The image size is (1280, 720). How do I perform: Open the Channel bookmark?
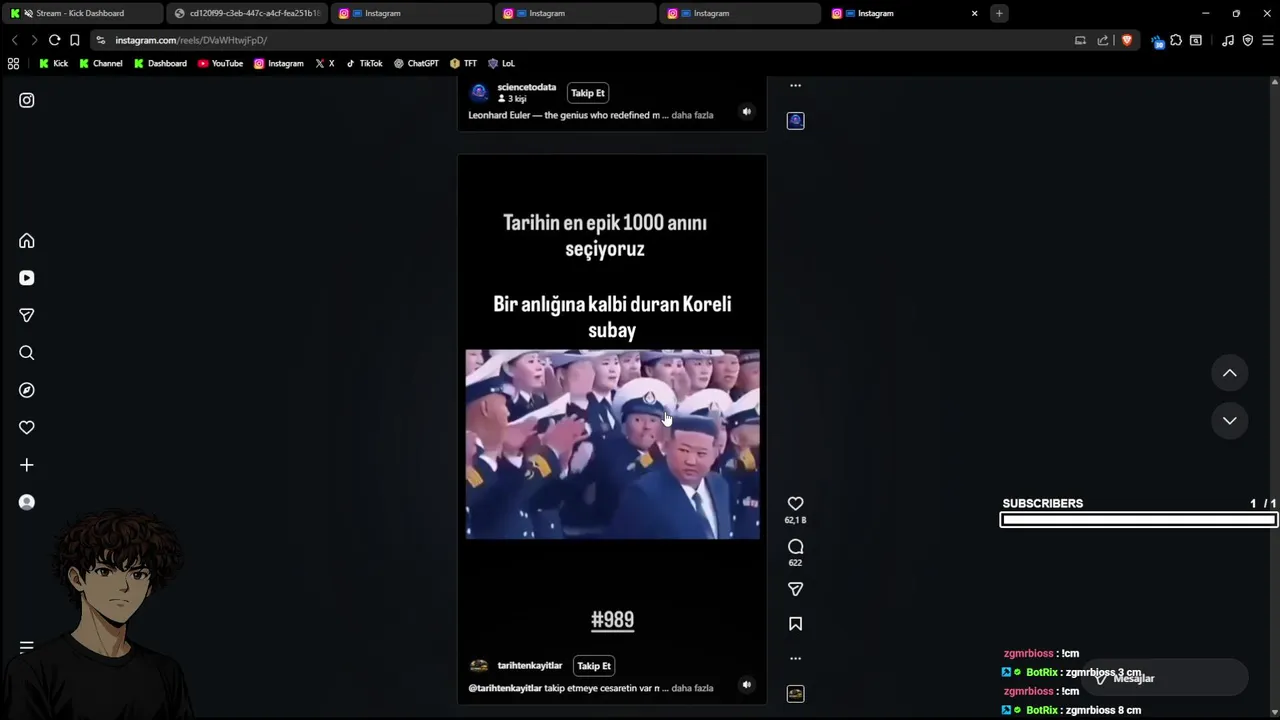pos(100,63)
